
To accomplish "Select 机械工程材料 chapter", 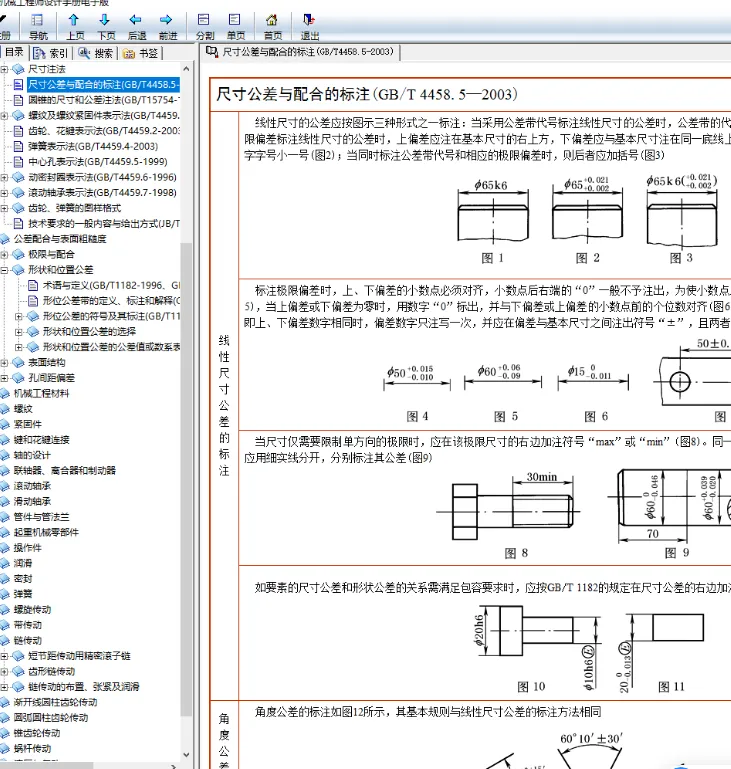I will (42, 393).
